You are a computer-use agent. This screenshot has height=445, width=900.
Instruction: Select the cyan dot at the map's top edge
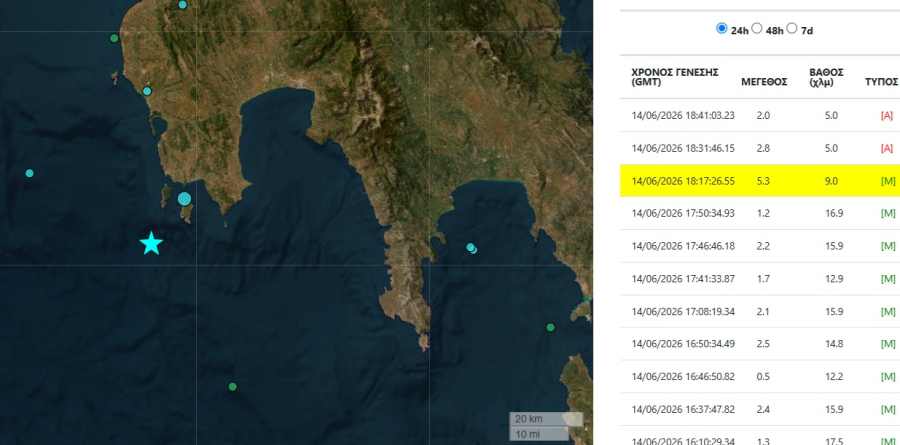pyautogui.click(x=183, y=5)
